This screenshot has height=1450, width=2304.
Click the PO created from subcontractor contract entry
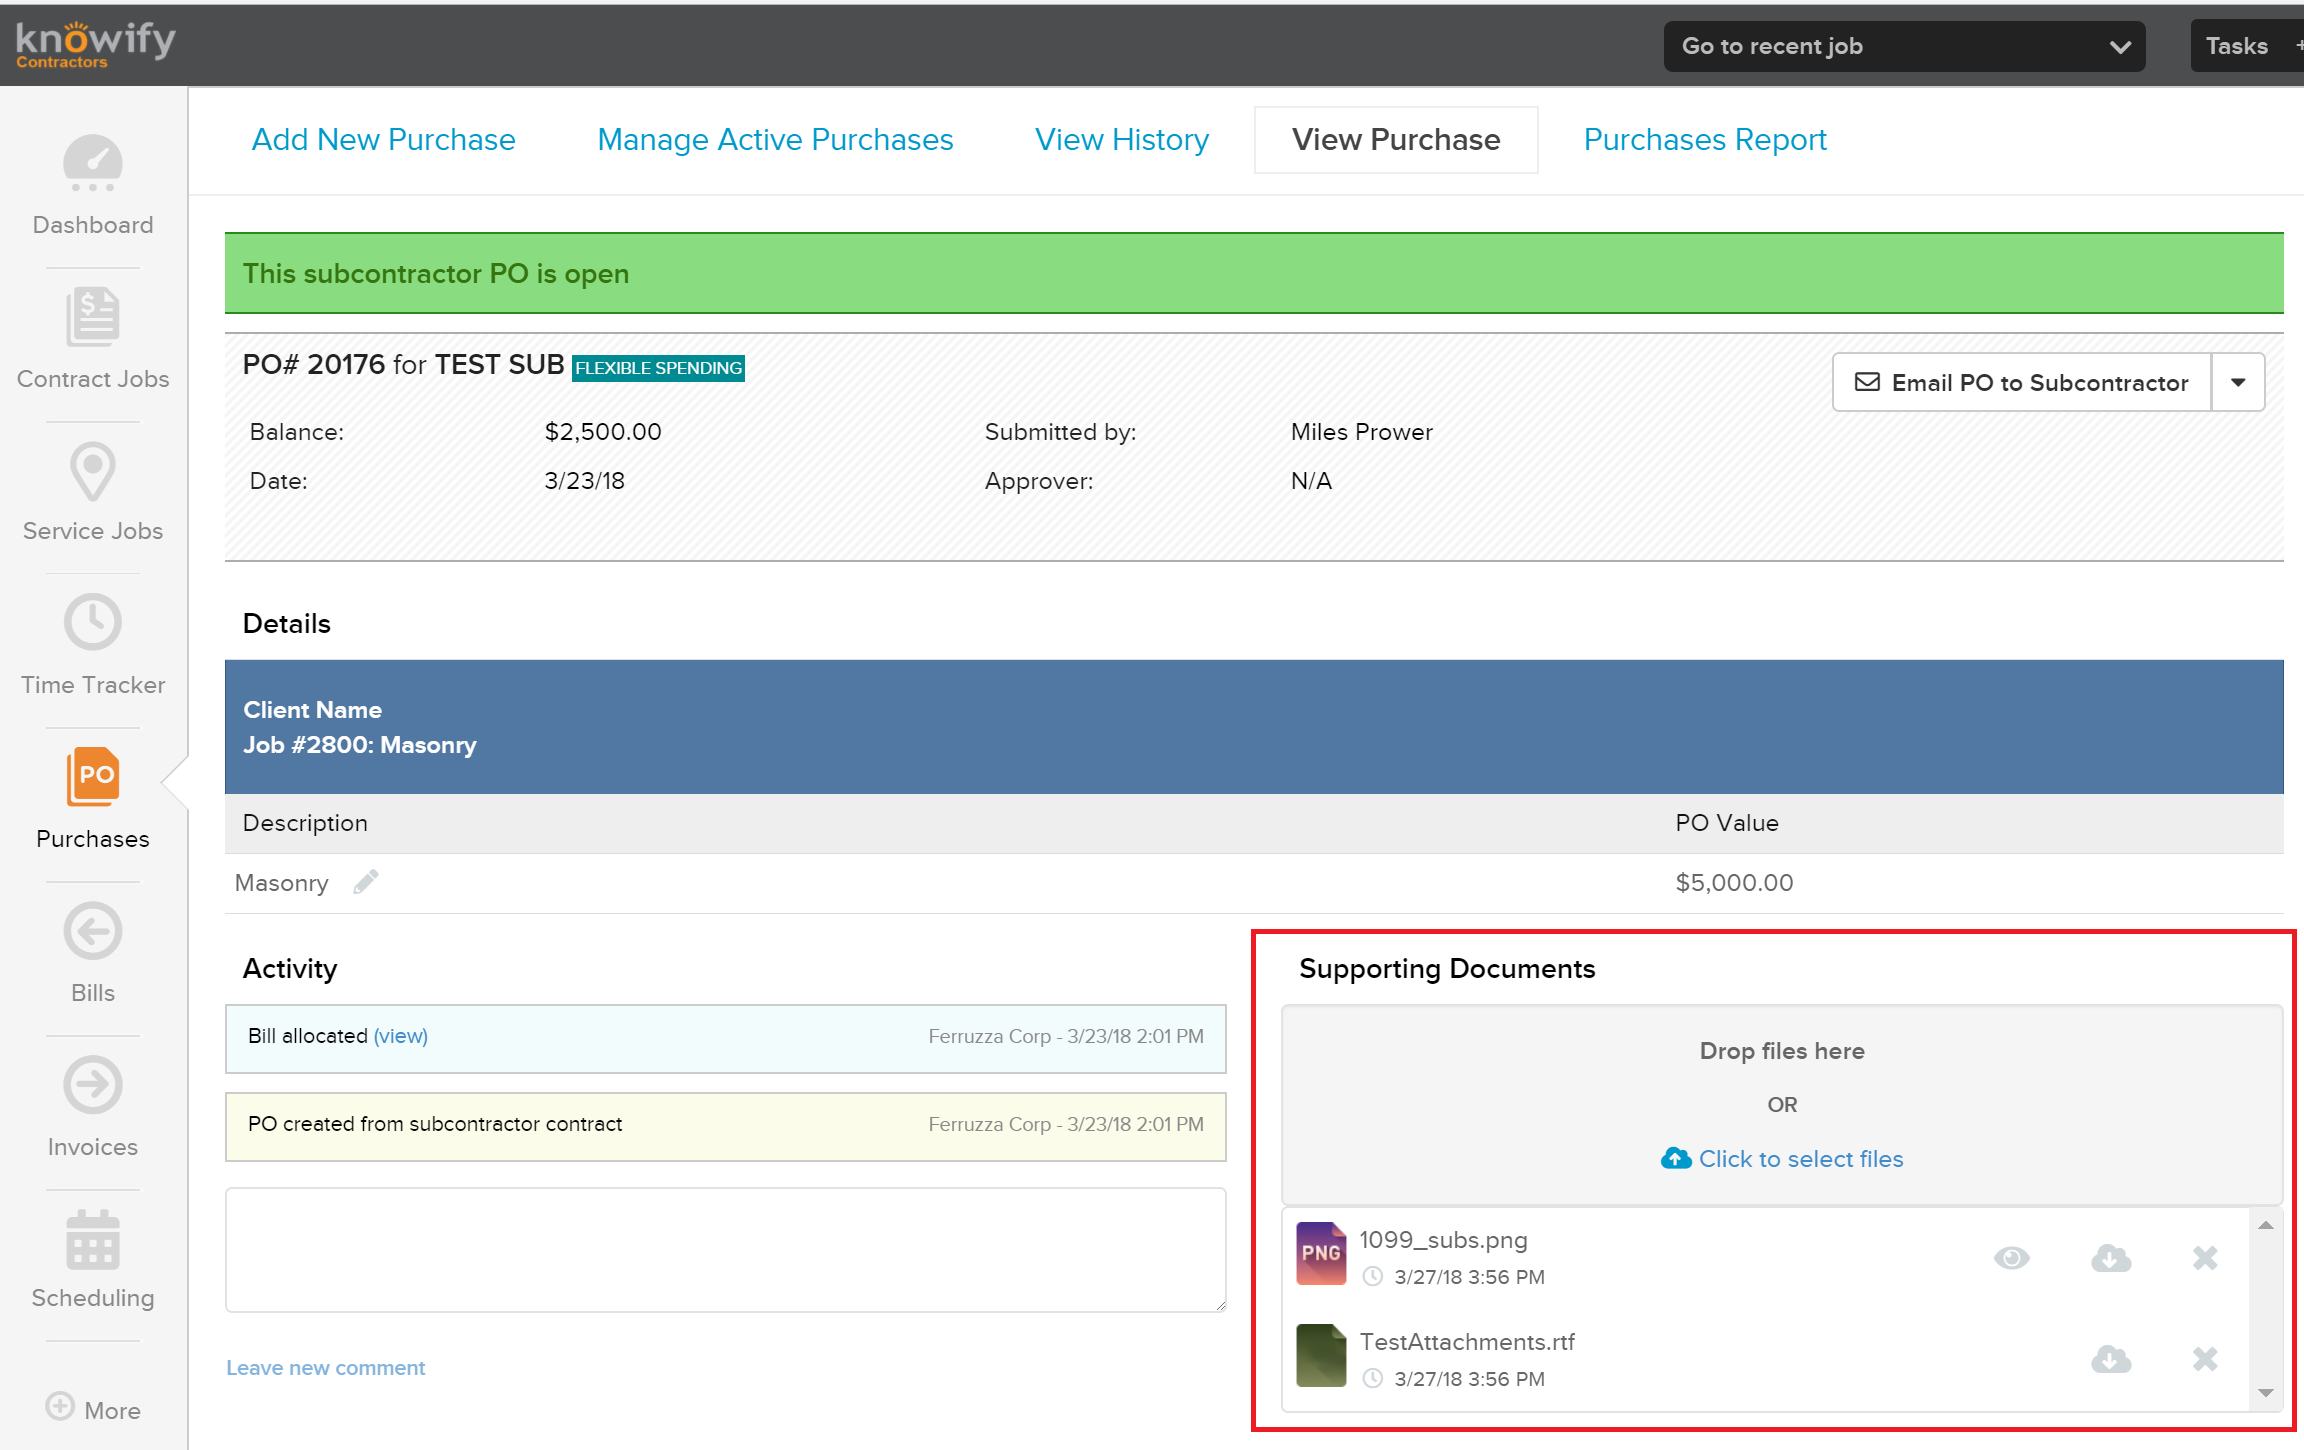pyautogui.click(x=726, y=1126)
